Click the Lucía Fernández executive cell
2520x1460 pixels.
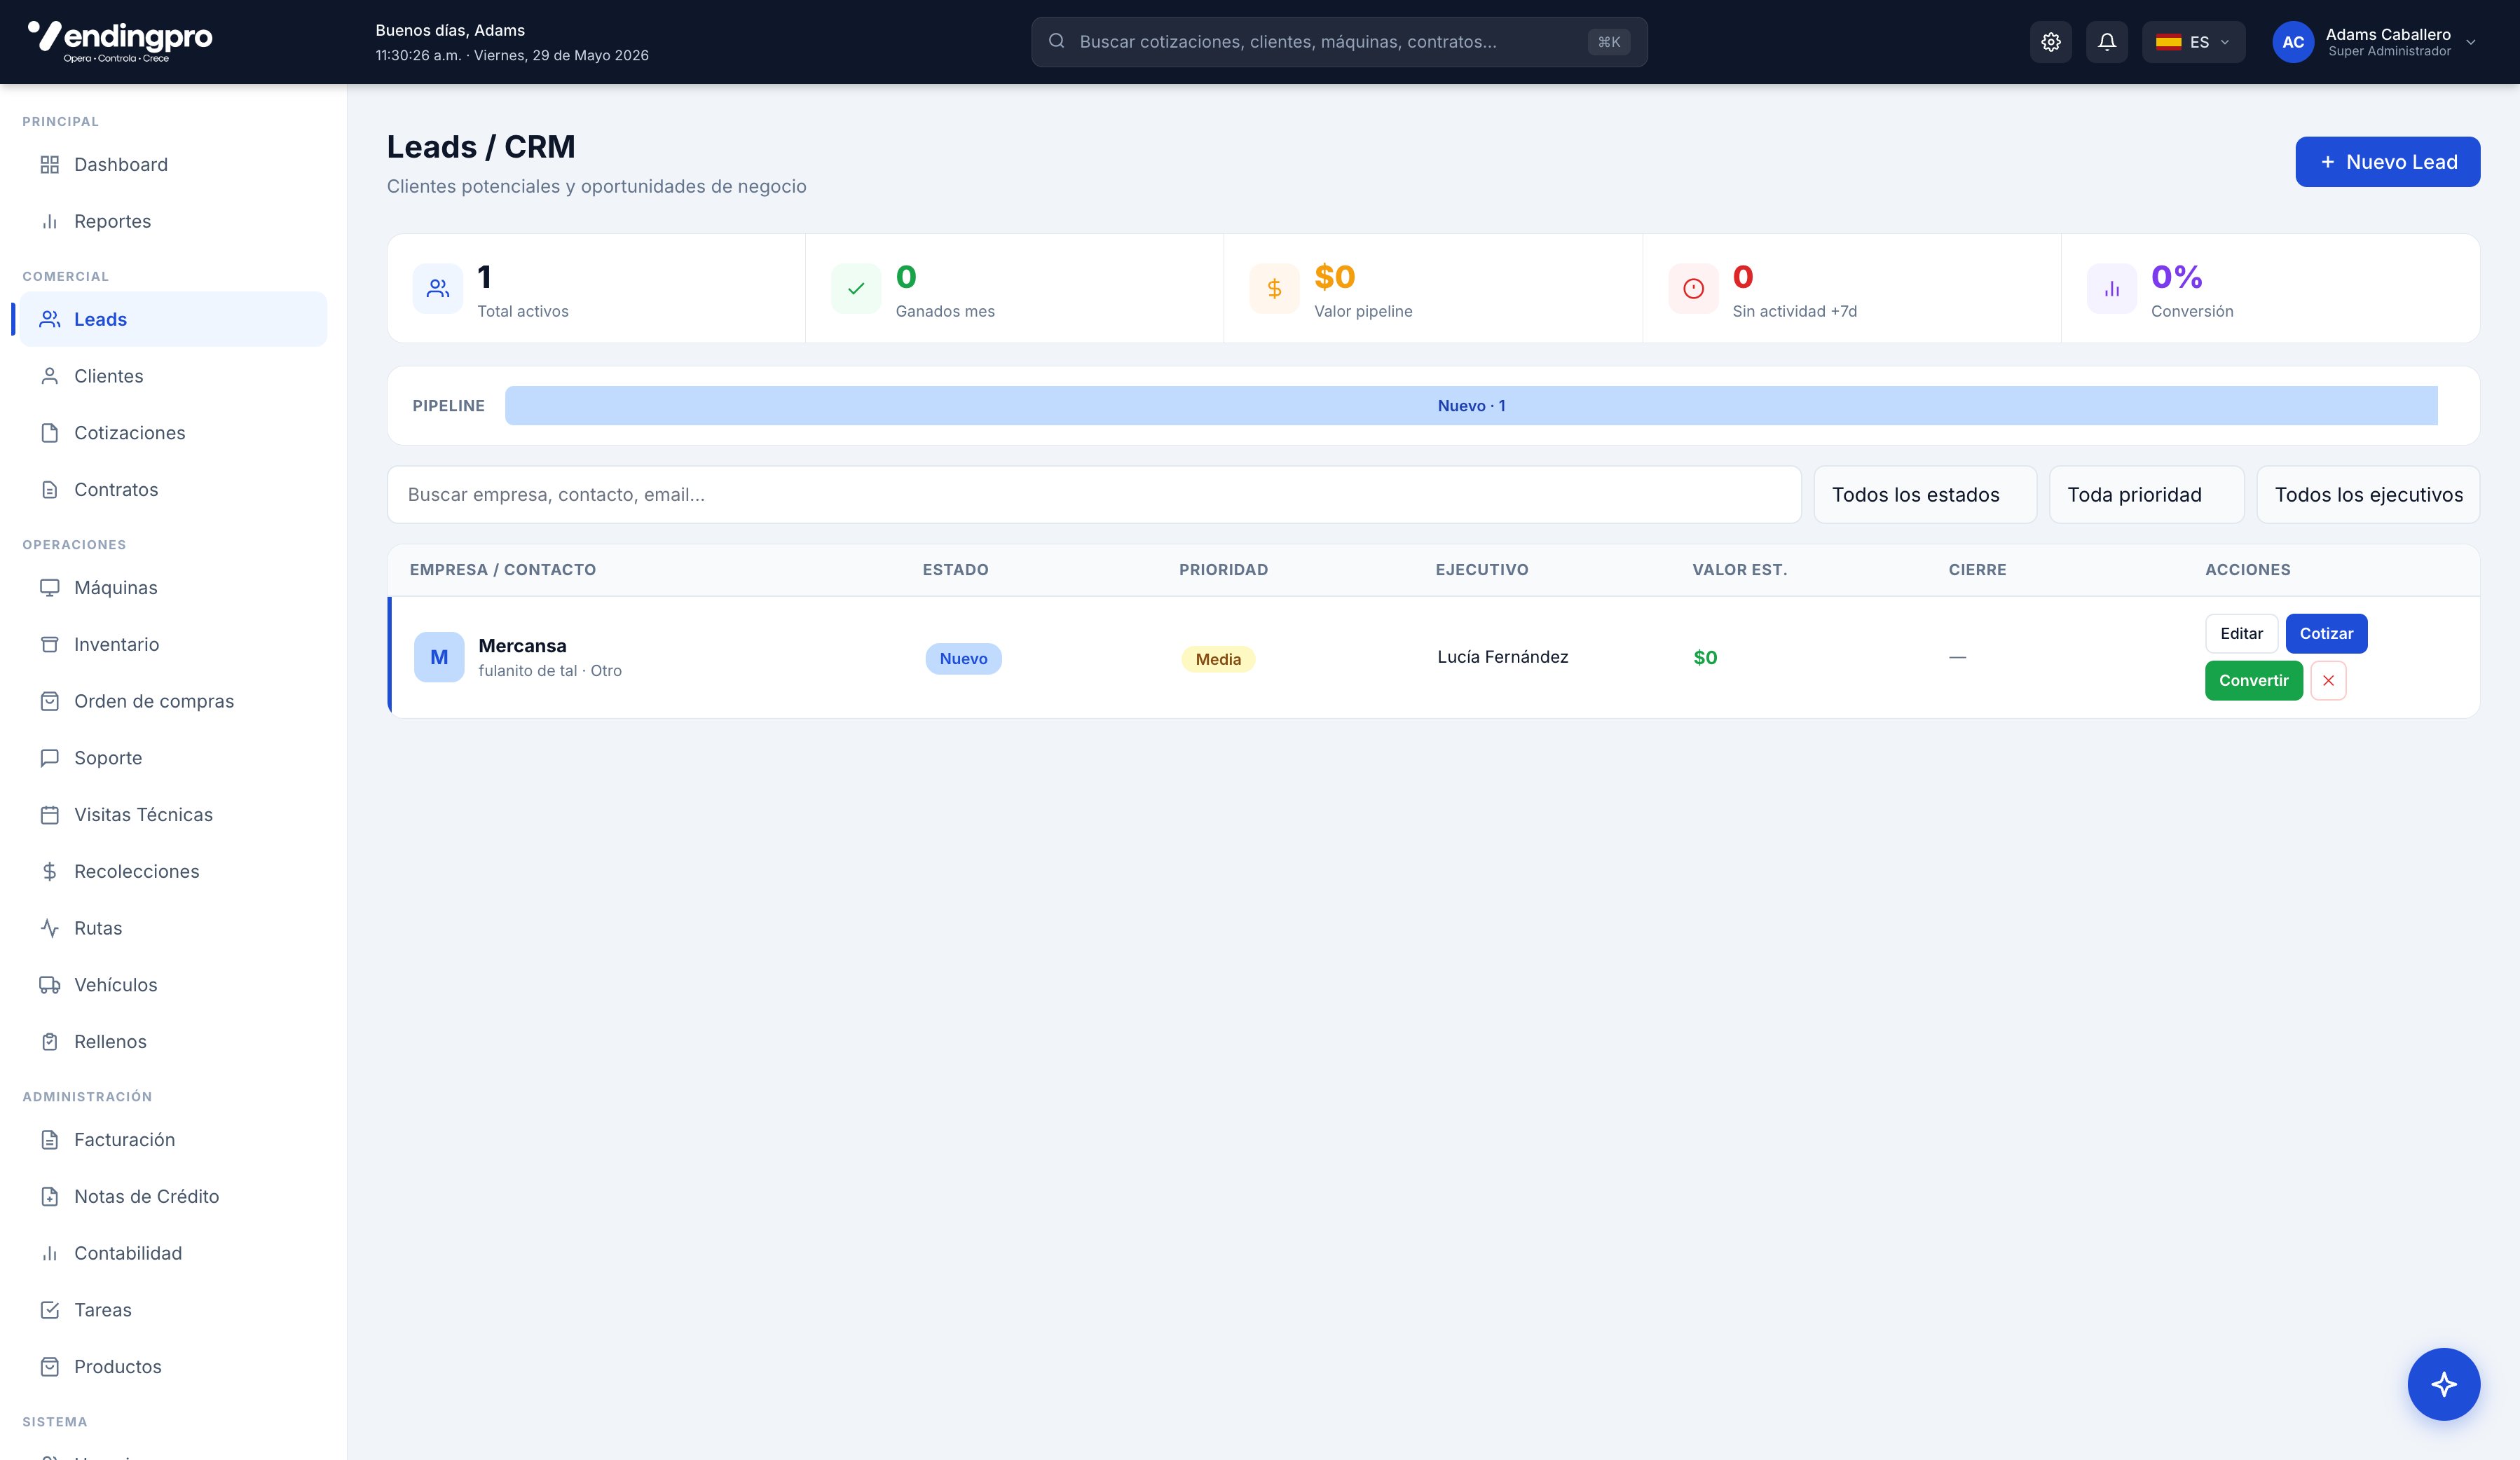[x=1502, y=657]
